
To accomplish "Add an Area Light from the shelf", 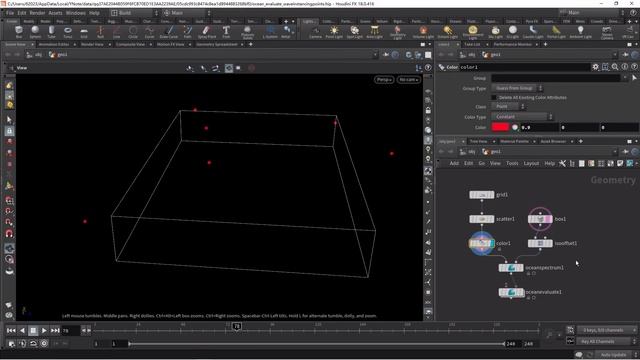I will pos(374,31).
